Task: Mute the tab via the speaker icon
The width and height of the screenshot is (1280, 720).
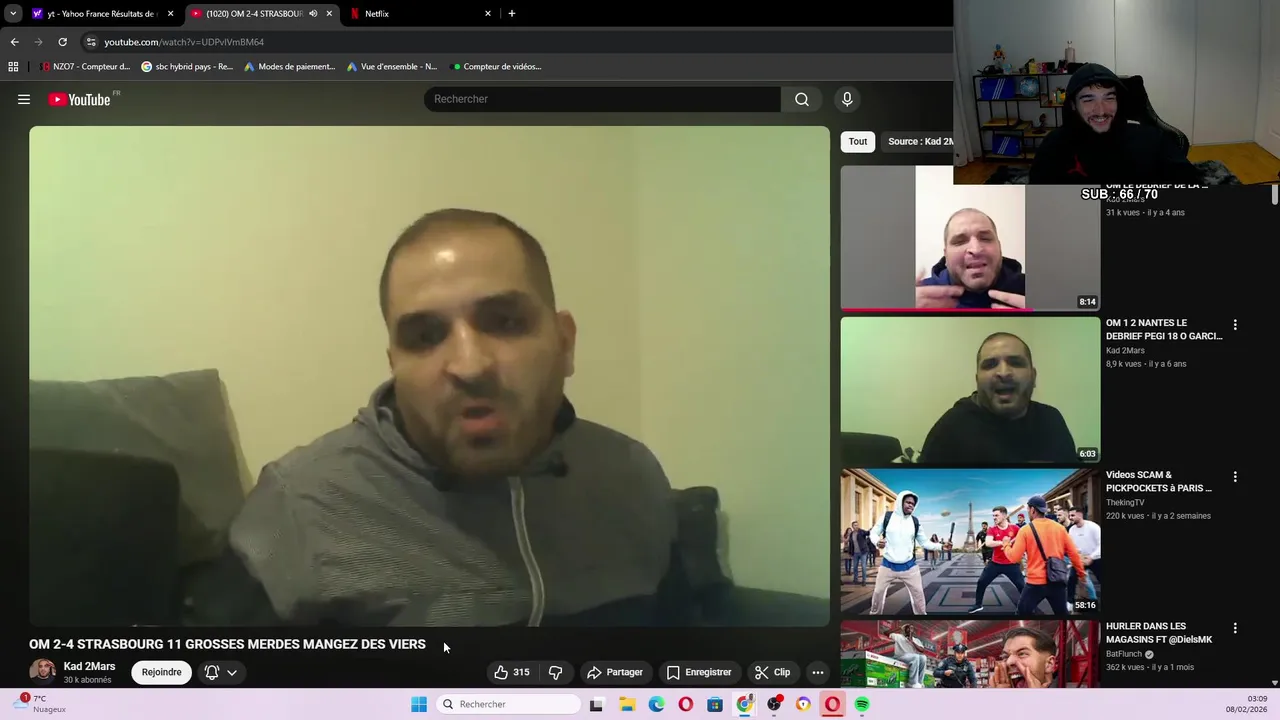Action: coord(313,14)
